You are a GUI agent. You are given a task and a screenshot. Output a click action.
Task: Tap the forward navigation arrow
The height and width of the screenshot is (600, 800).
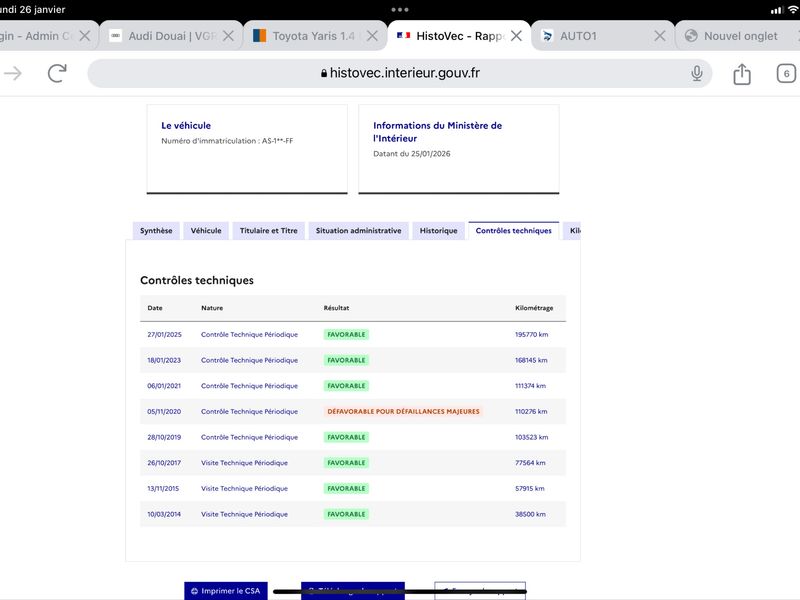click(x=13, y=73)
